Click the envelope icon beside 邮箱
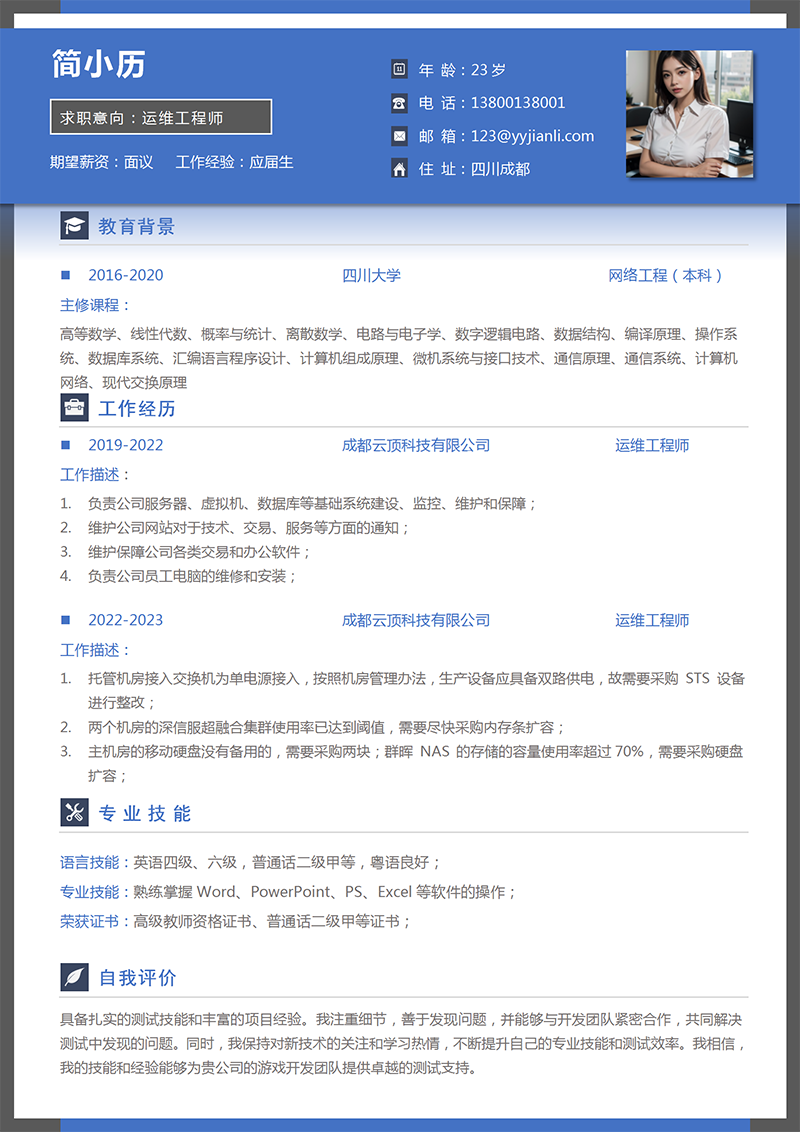The height and width of the screenshot is (1132, 800). 399,136
